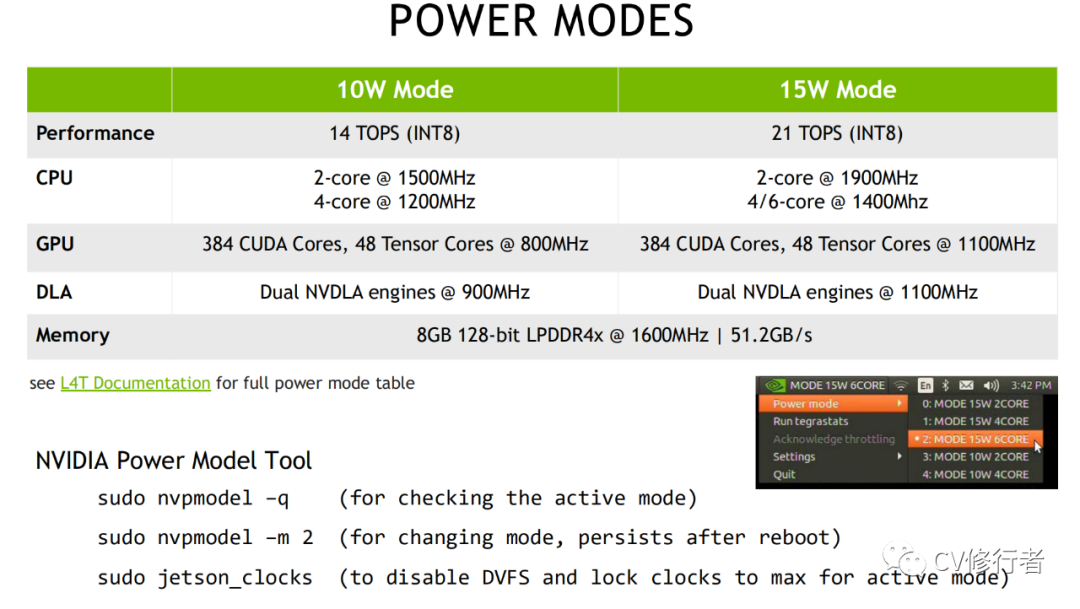
Task: Click the 4/6-core @ 1400Mhz text
Action: 838,202
